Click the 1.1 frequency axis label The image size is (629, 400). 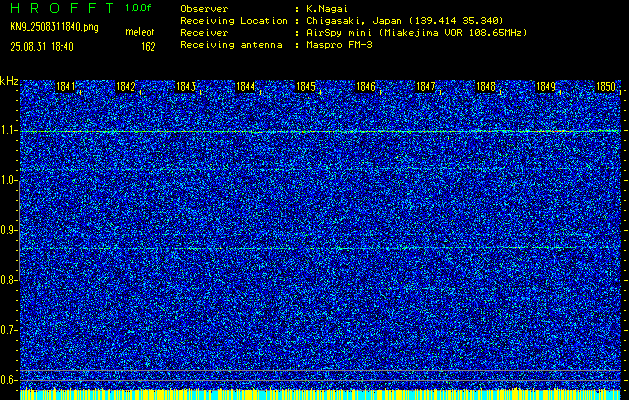point(8,131)
